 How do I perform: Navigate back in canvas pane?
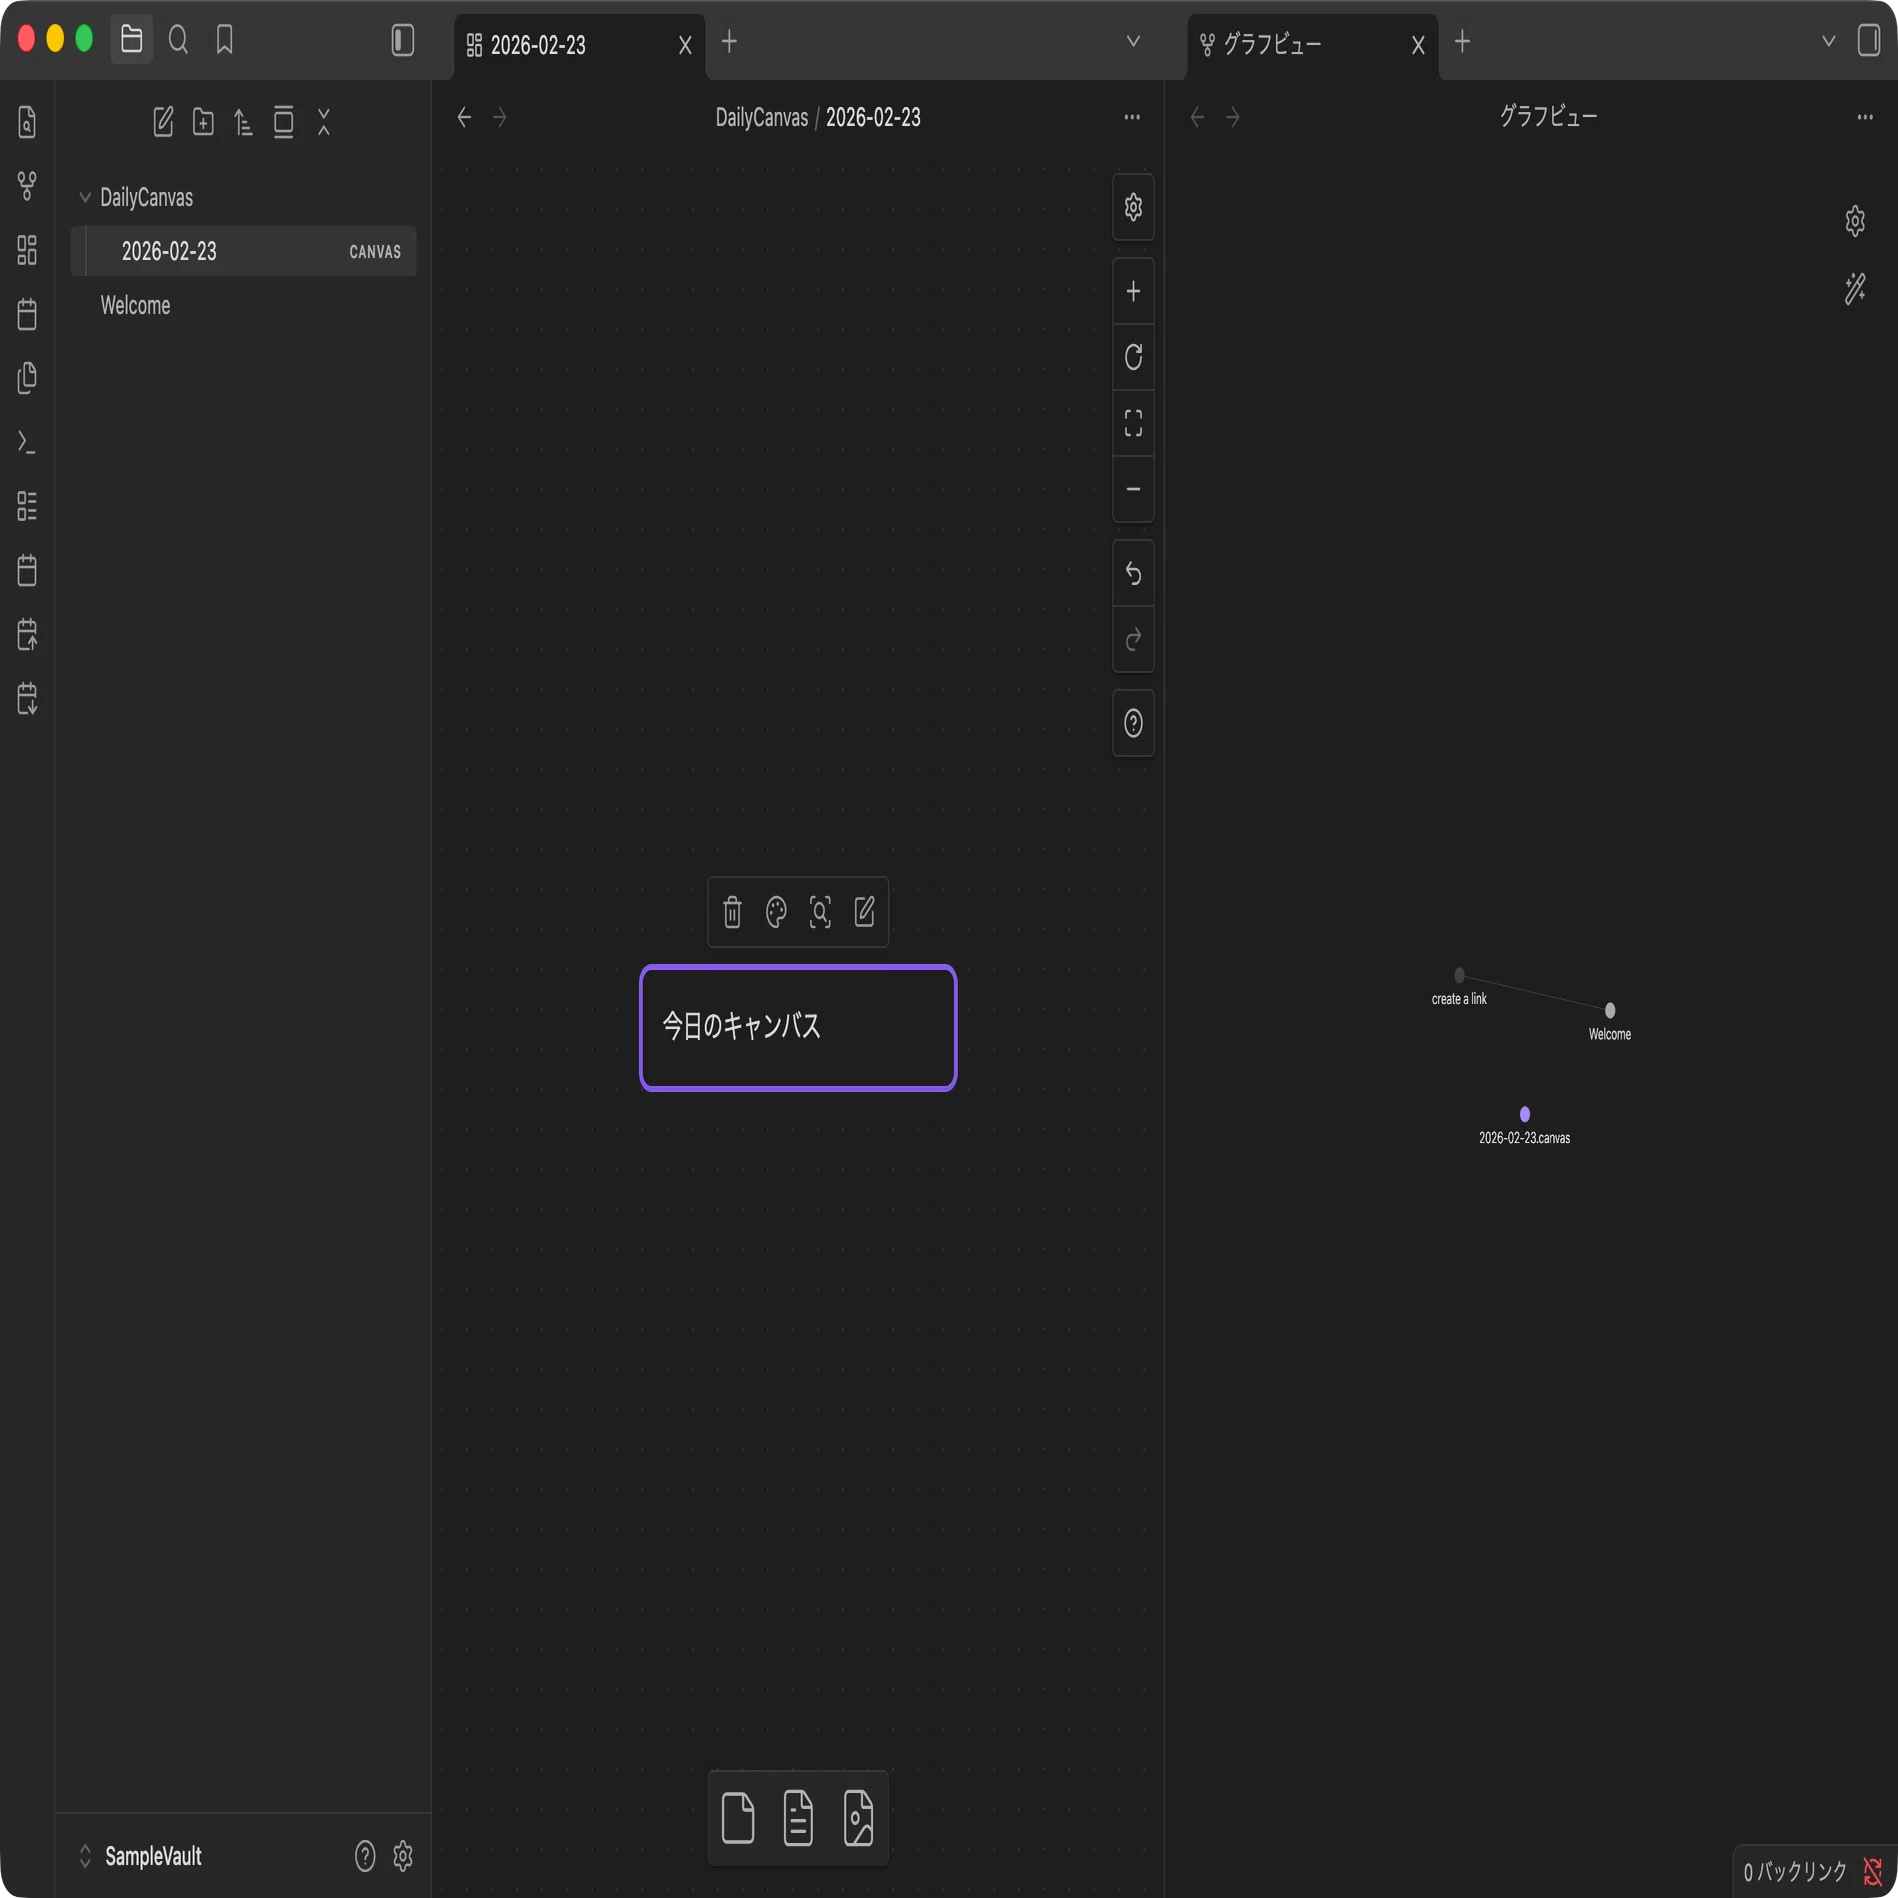(464, 117)
